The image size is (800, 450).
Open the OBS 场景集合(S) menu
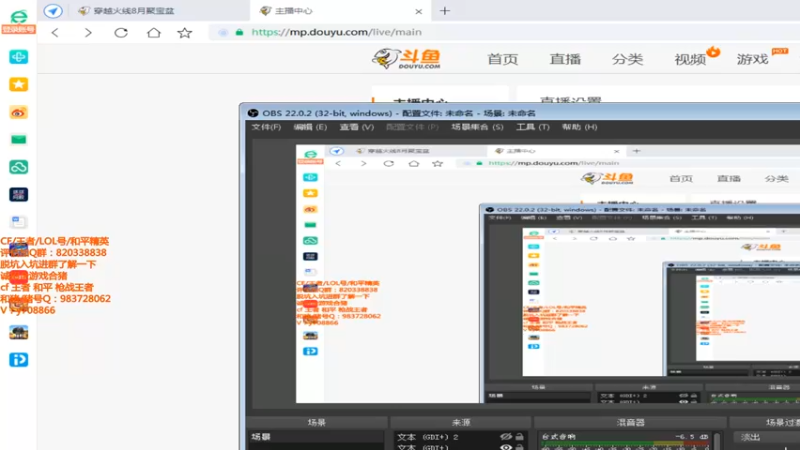click(477, 127)
